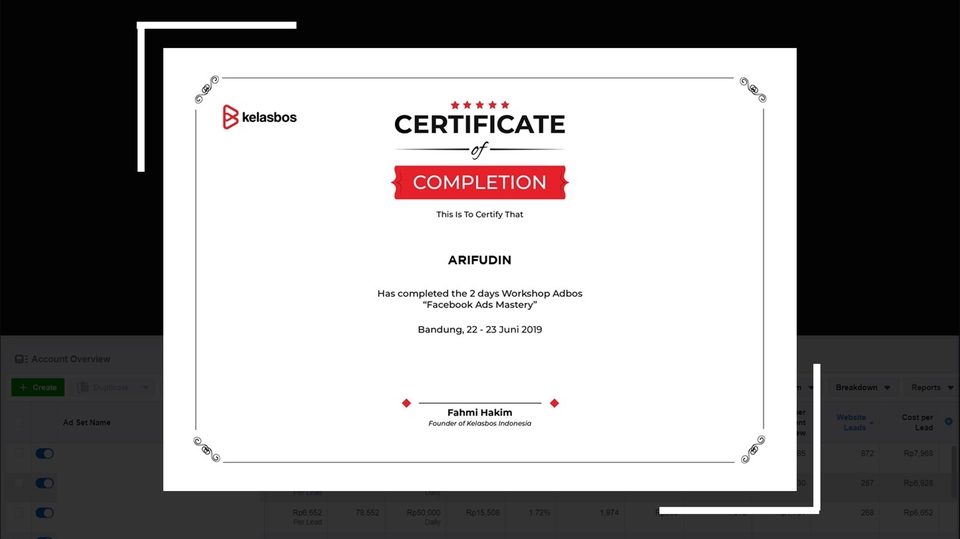Click the Cost per Lead column header
Viewport: 960px width, 539px height.
(x=917, y=423)
